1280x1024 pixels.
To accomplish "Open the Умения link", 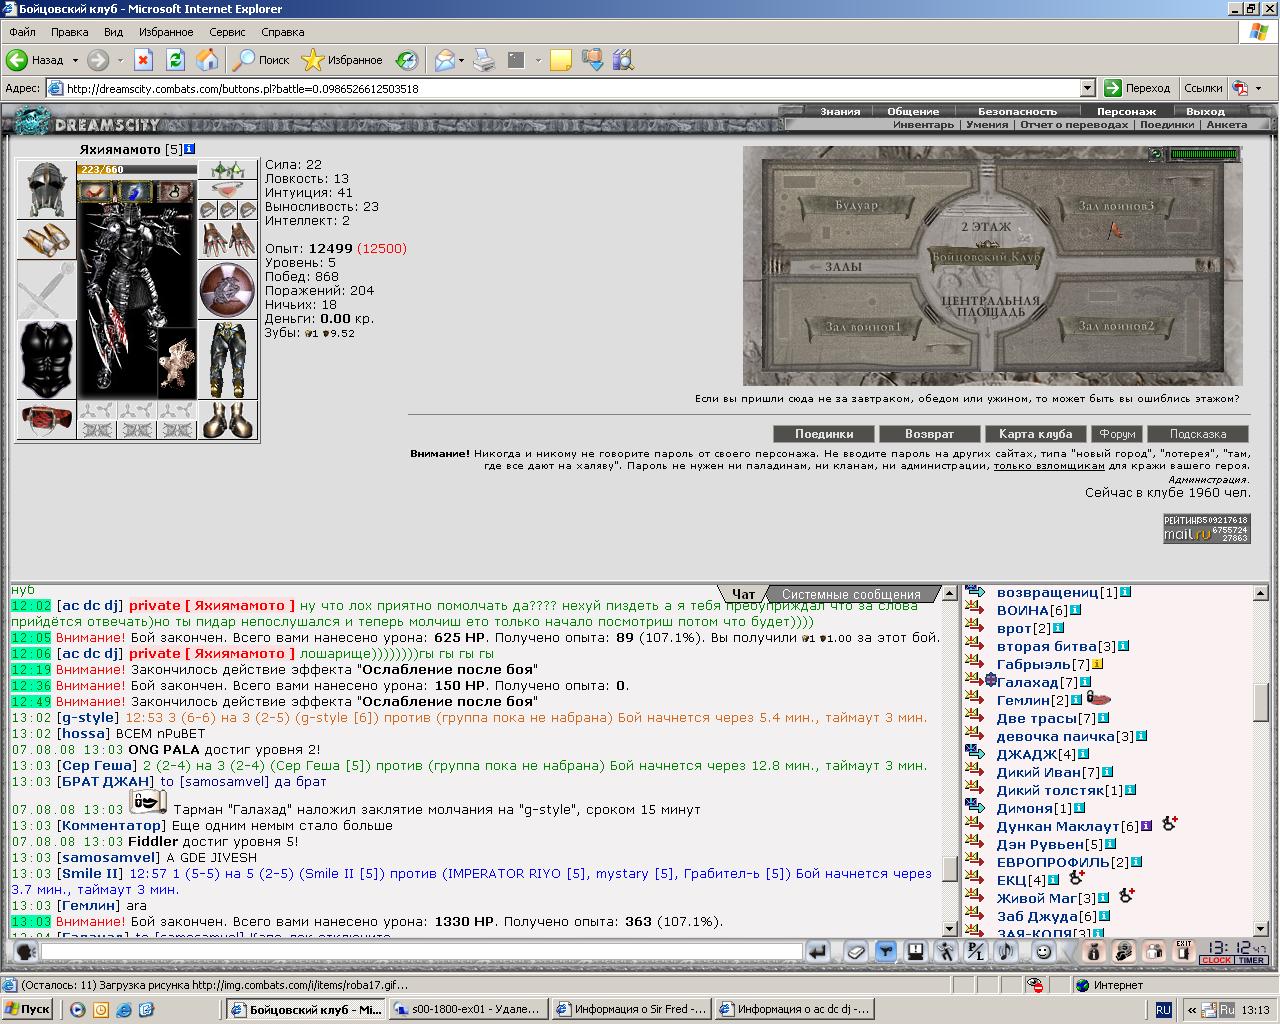I will [x=987, y=125].
